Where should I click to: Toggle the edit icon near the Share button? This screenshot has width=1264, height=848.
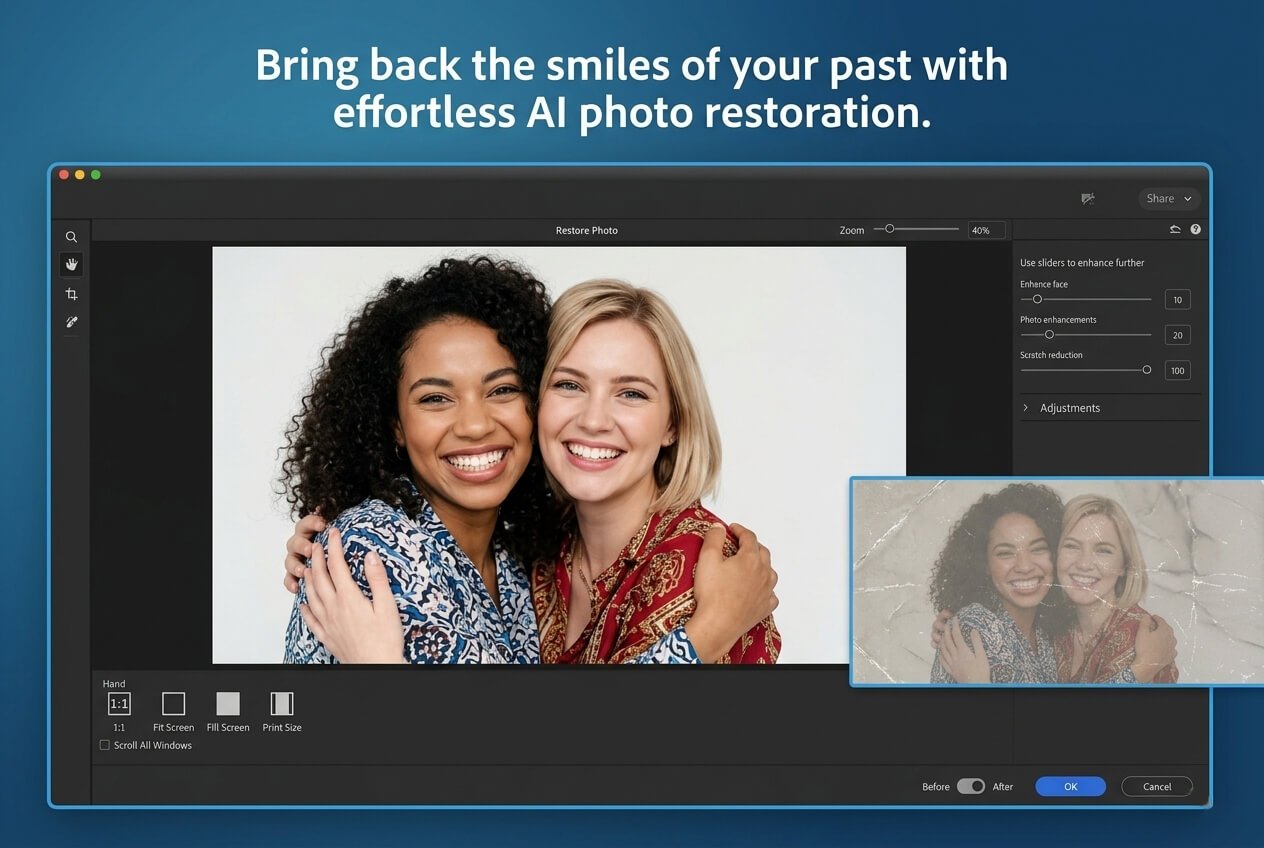pos(1088,198)
